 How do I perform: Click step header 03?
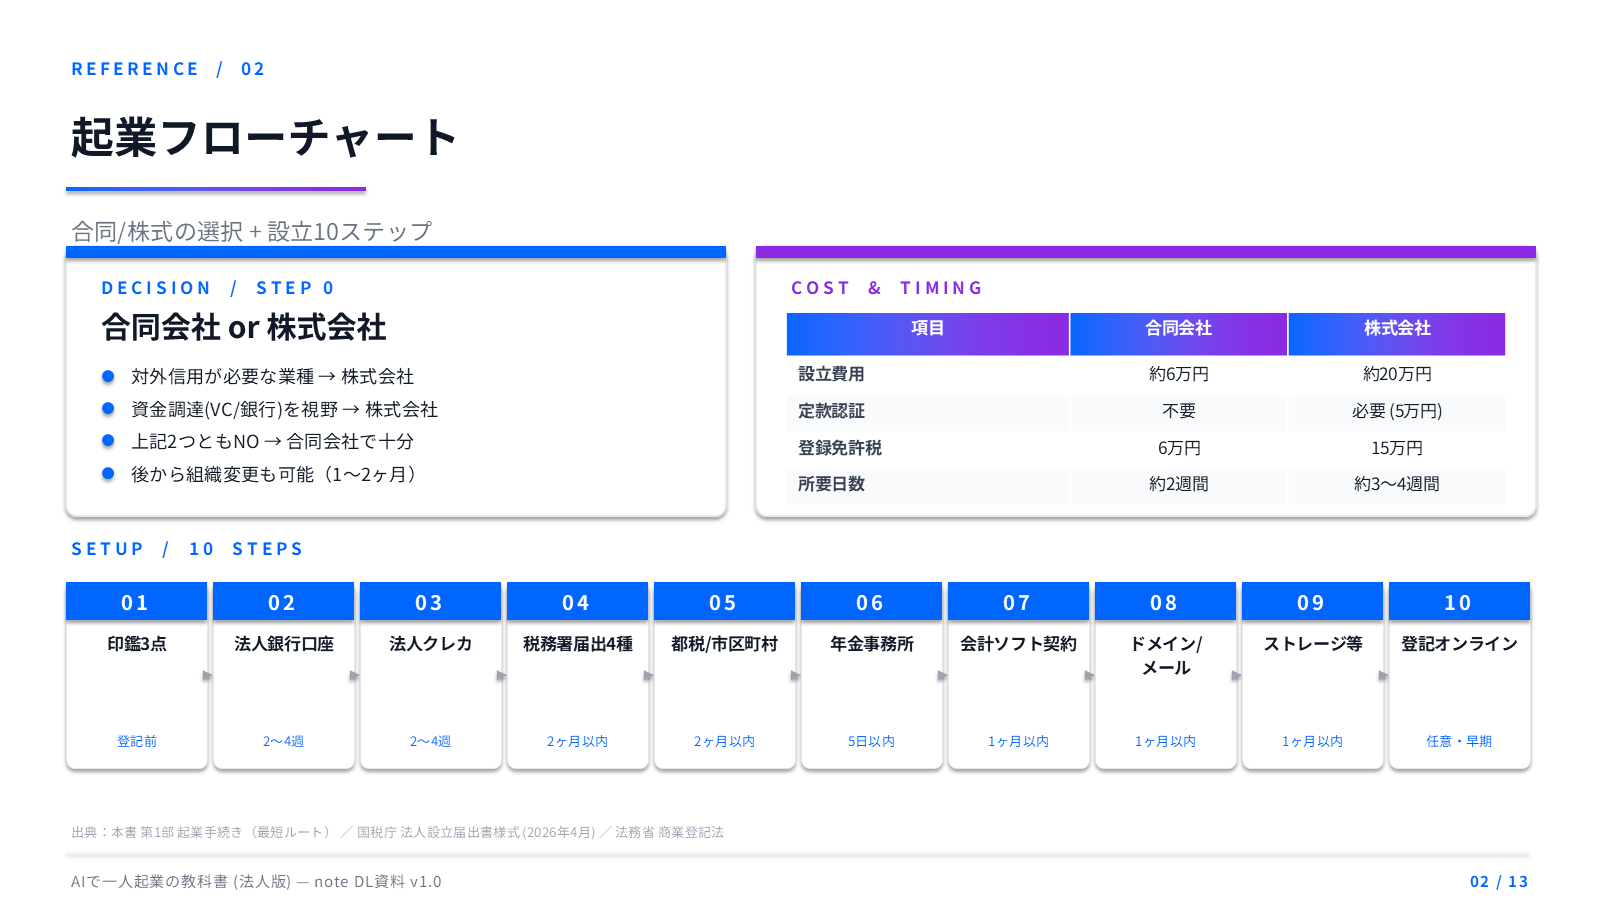coord(430,602)
